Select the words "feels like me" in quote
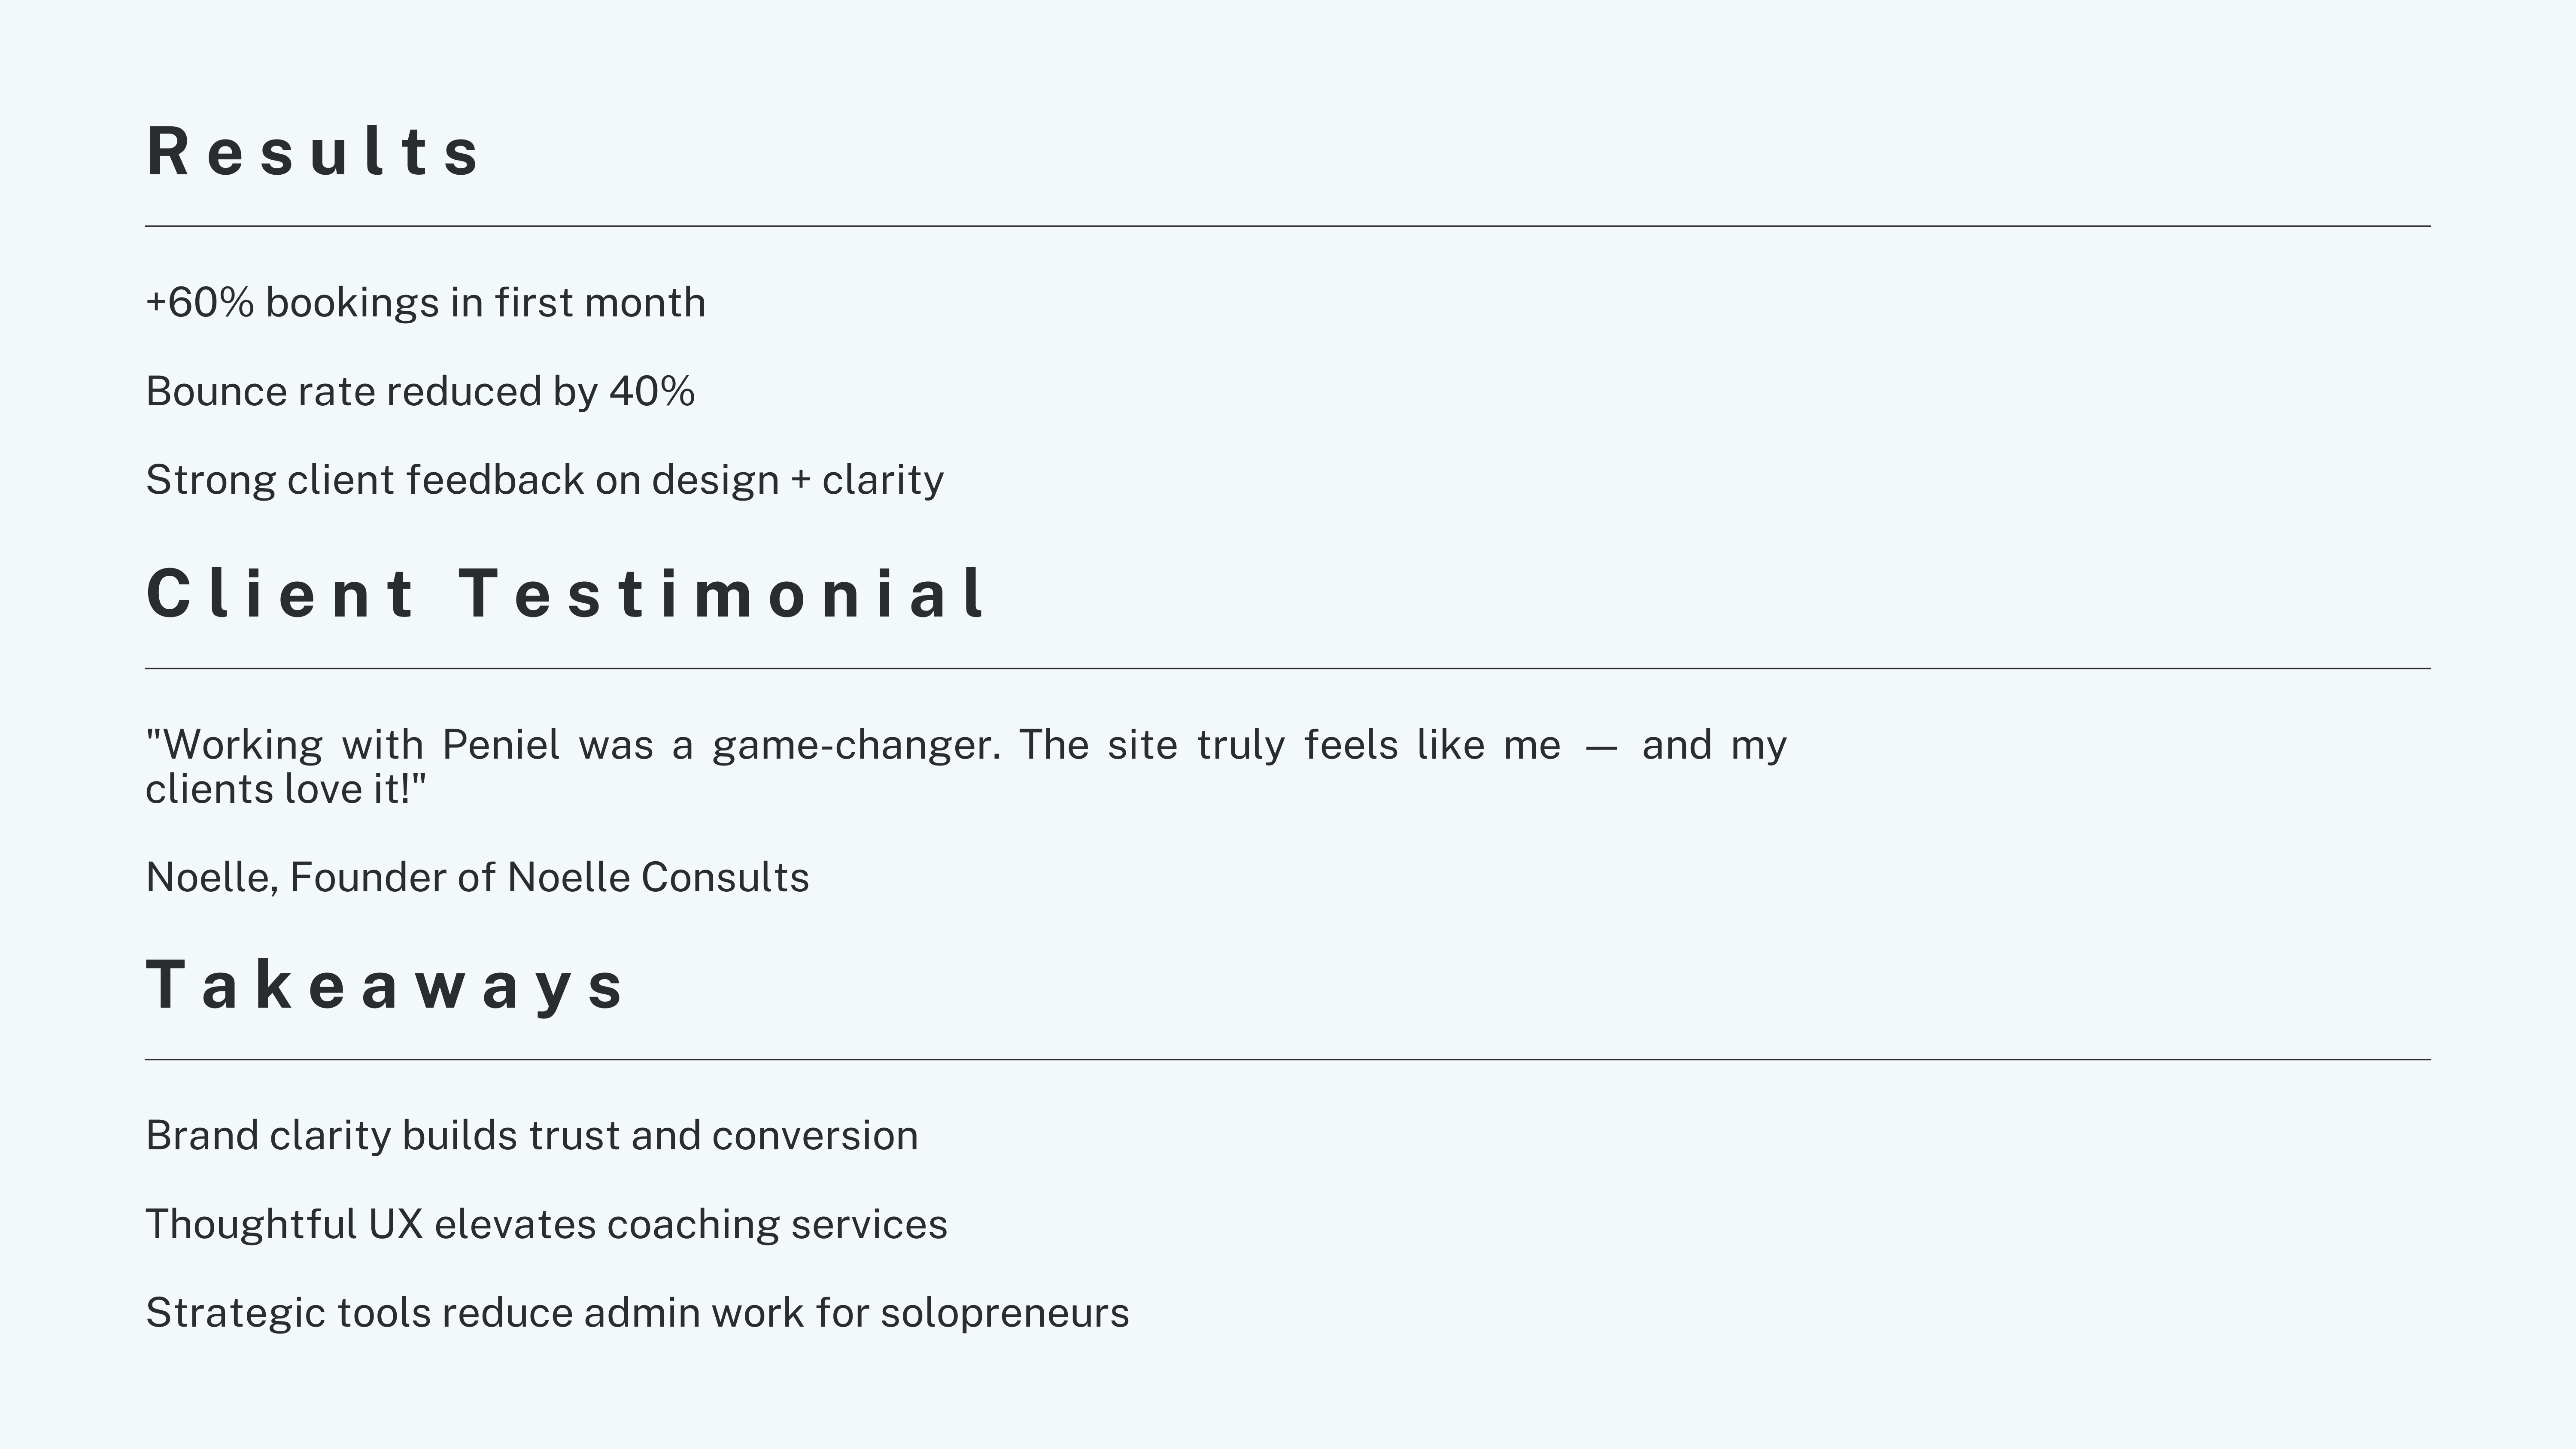This screenshot has height=1449, width=2576. click(1432, 745)
